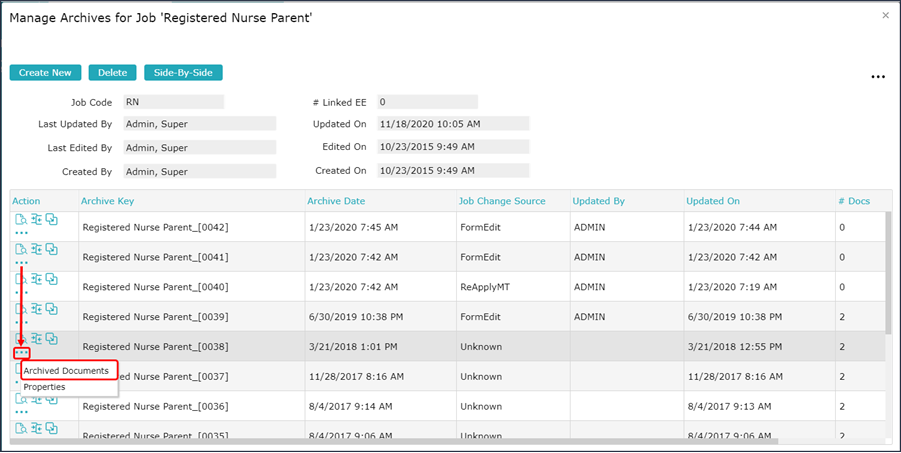The width and height of the screenshot is (901, 453).
Task: Click the view document icon for Registered Nurse Parent_[0042]
Action: (x=21, y=219)
